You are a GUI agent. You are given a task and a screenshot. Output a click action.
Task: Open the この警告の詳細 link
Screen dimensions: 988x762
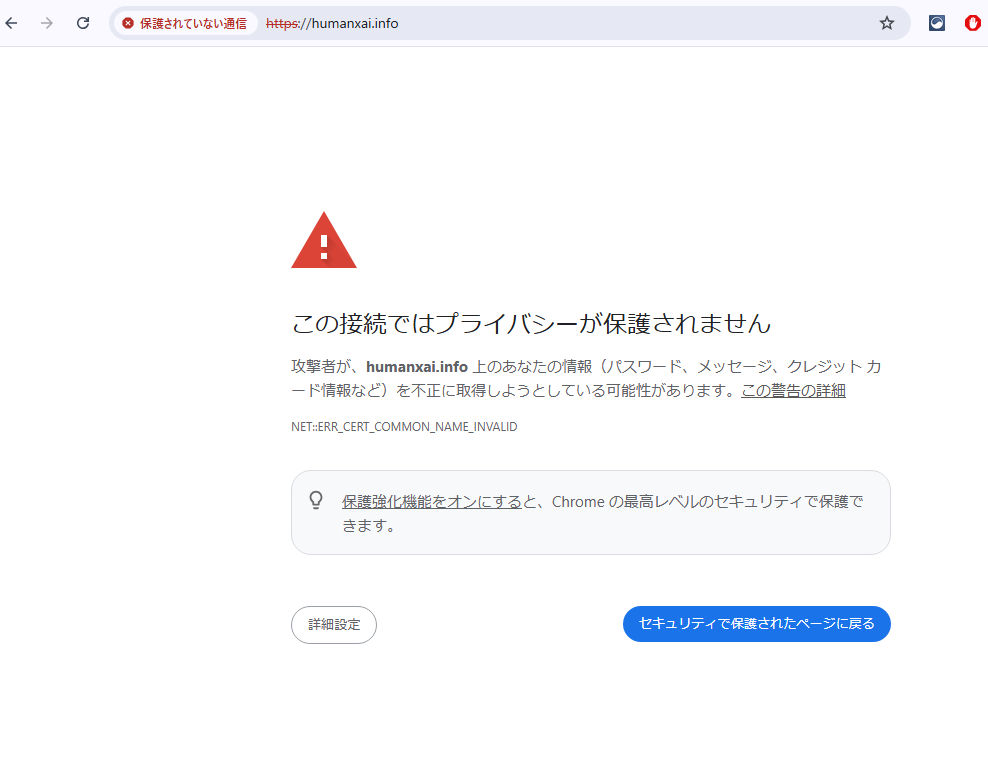793,391
